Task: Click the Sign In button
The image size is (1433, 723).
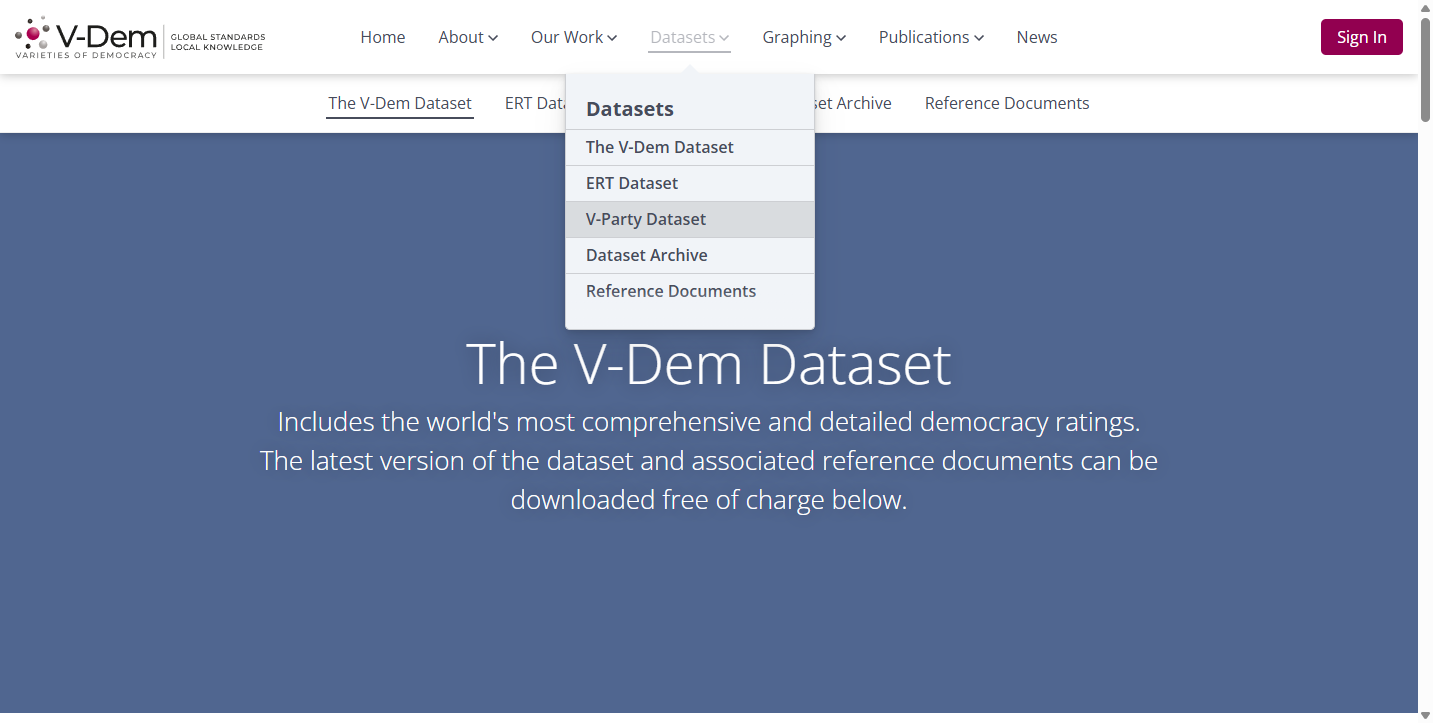Action: [1361, 37]
